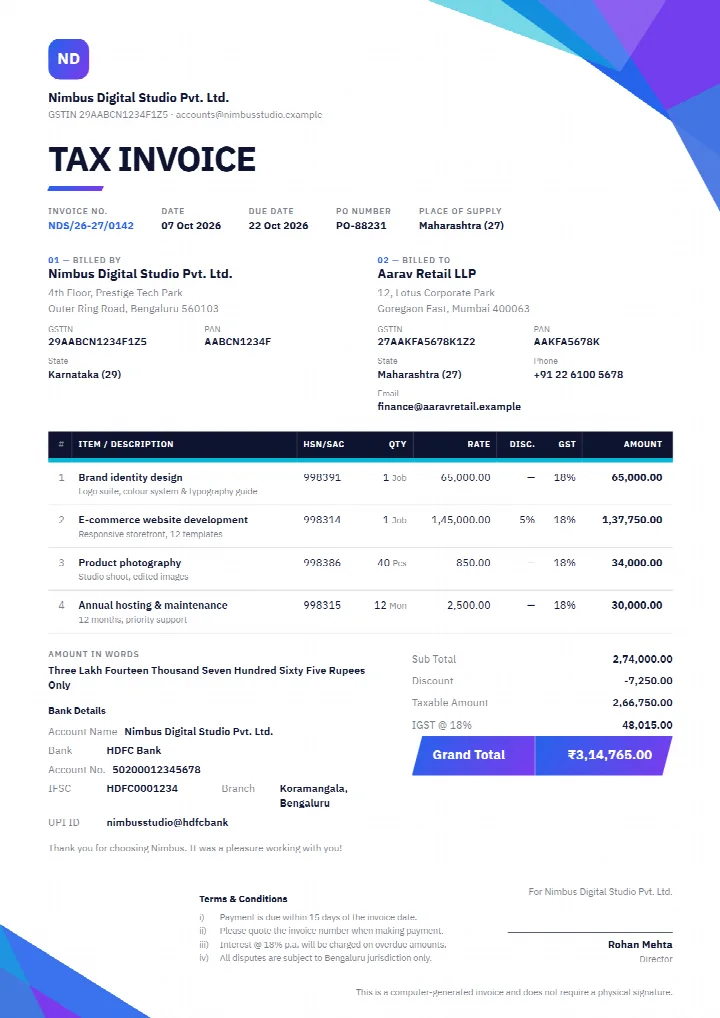The image size is (720, 1018).
Task: Select amount 1,37,750.00
Action: point(632,520)
